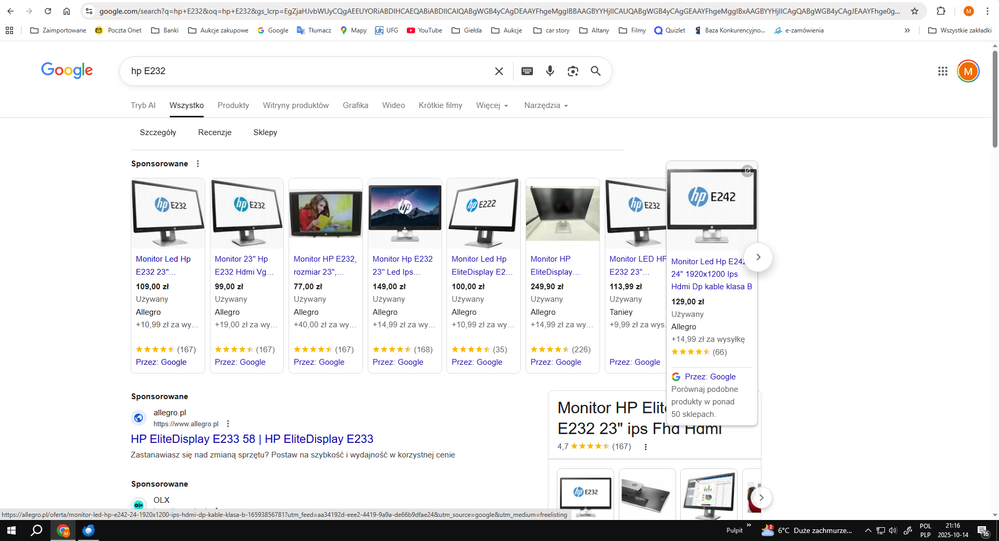
Task: Expand the Więcej dropdown
Action: pos(492,105)
